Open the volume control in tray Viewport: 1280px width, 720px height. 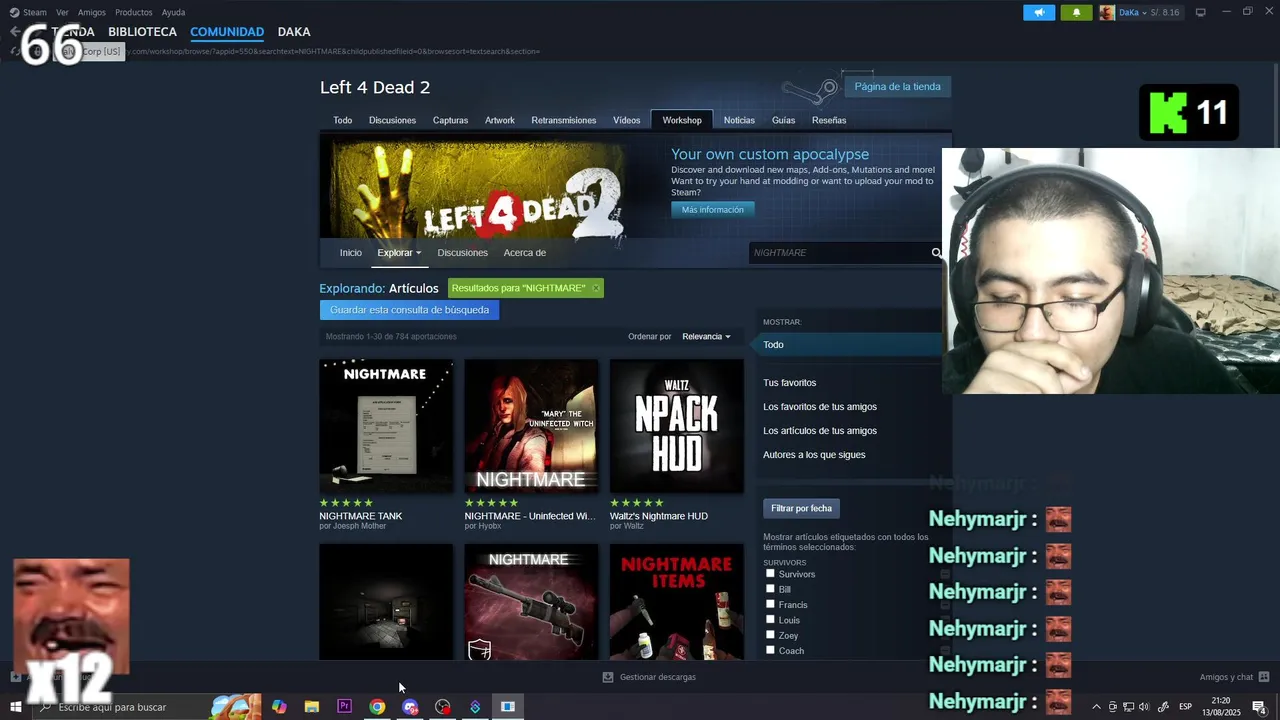(1144, 707)
